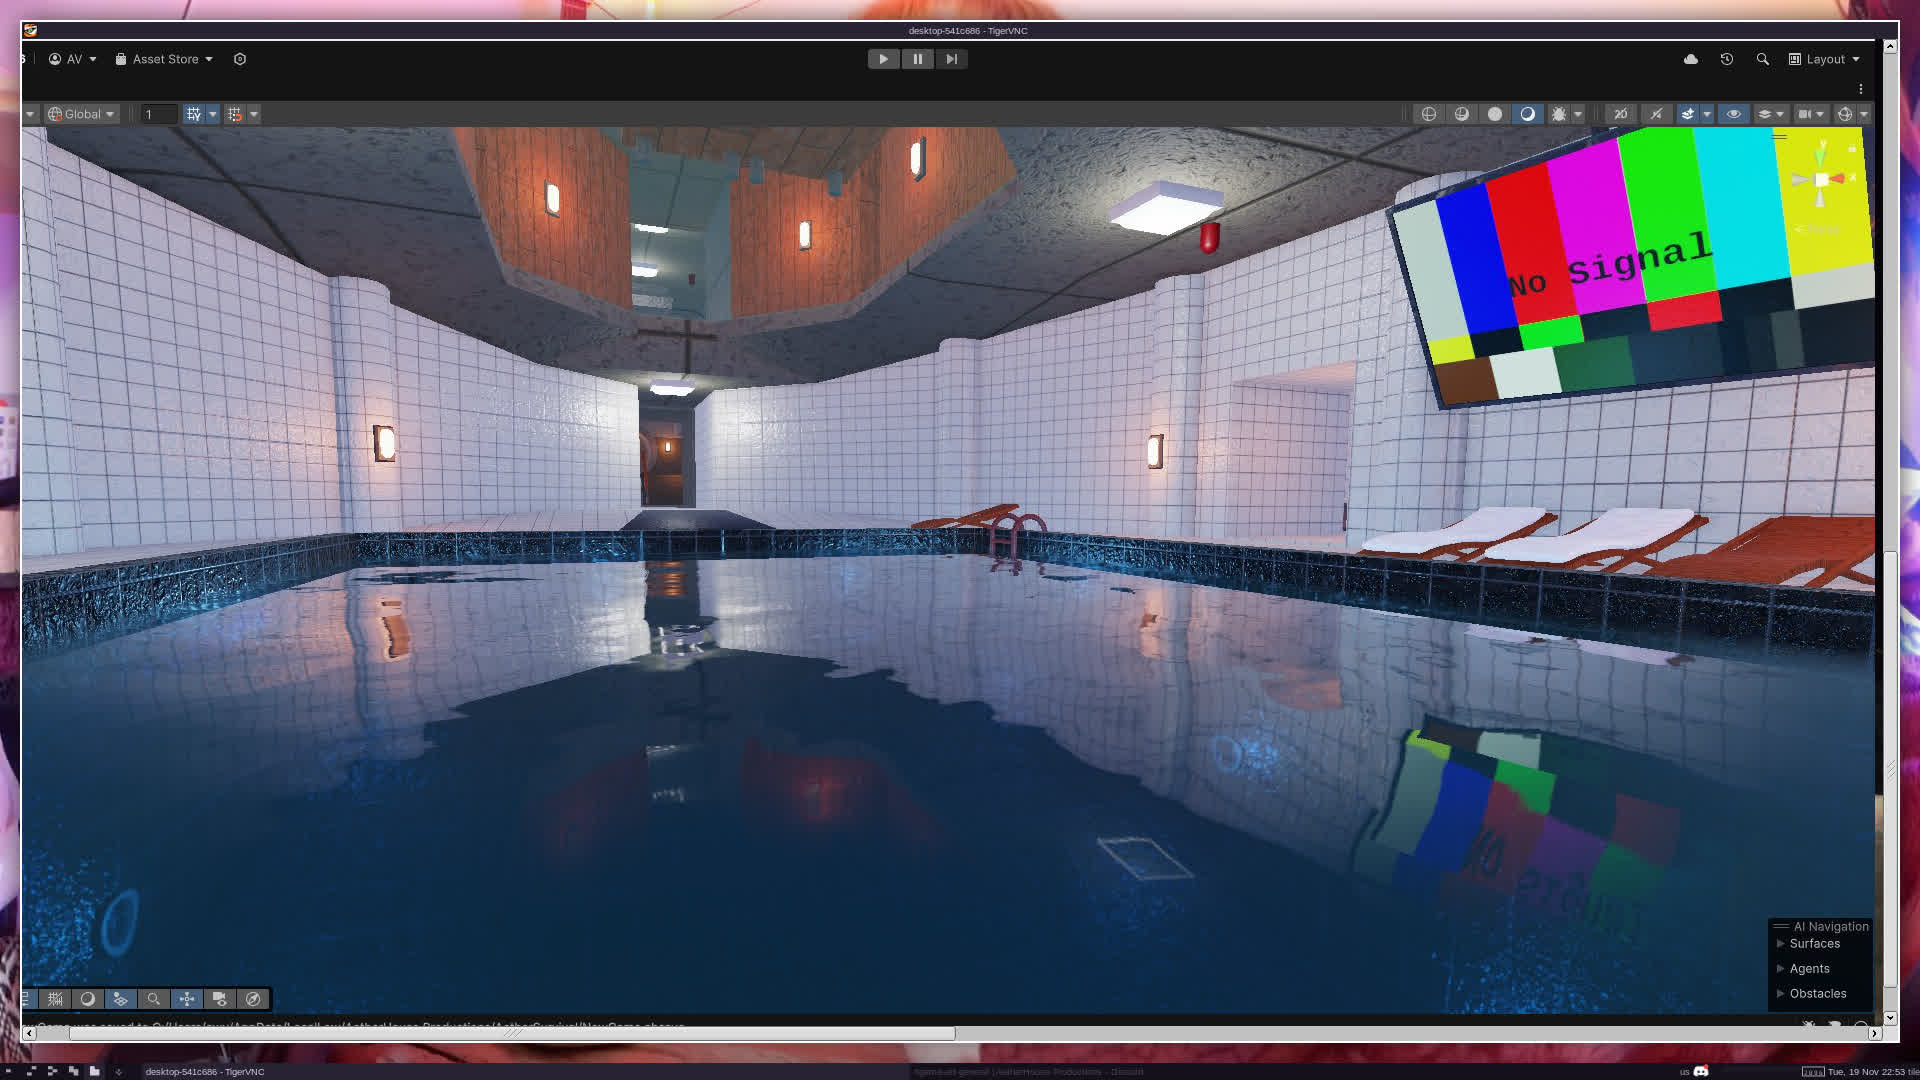Viewport: 1920px width, 1080px height.
Task: Toggle grid snapping Y-axis grid button
Action: [x=193, y=114]
